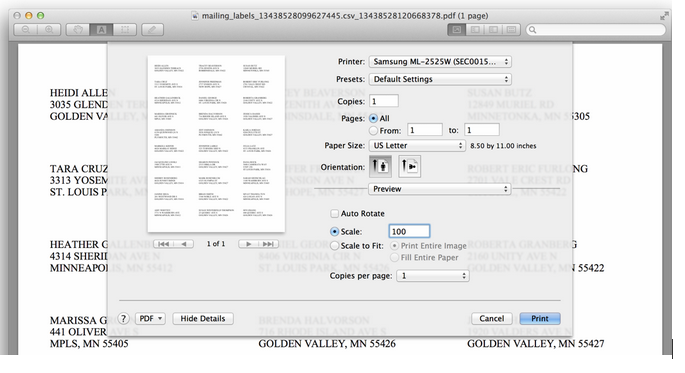Go to next preview page
This screenshot has width=685, height=373.
pos(249,244)
